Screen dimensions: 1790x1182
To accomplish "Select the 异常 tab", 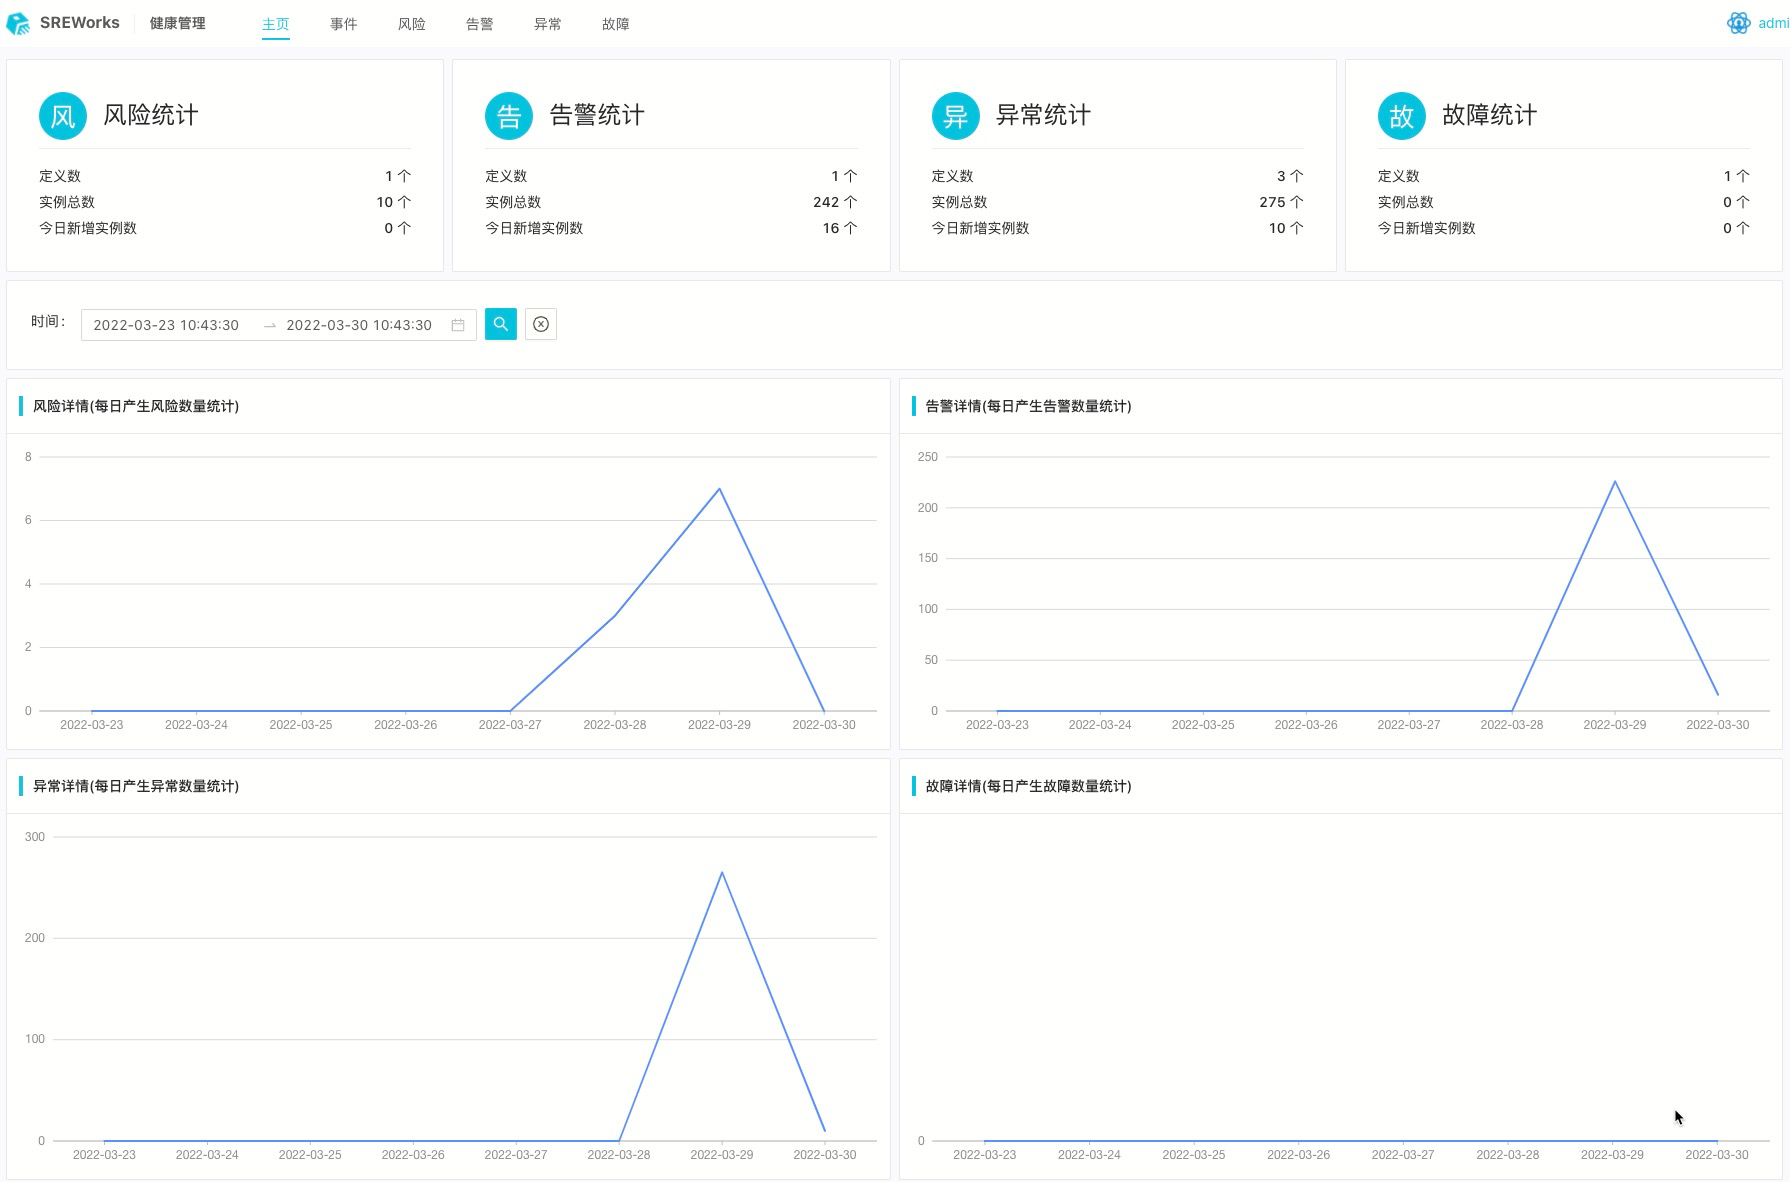I will pyautogui.click(x=547, y=24).
